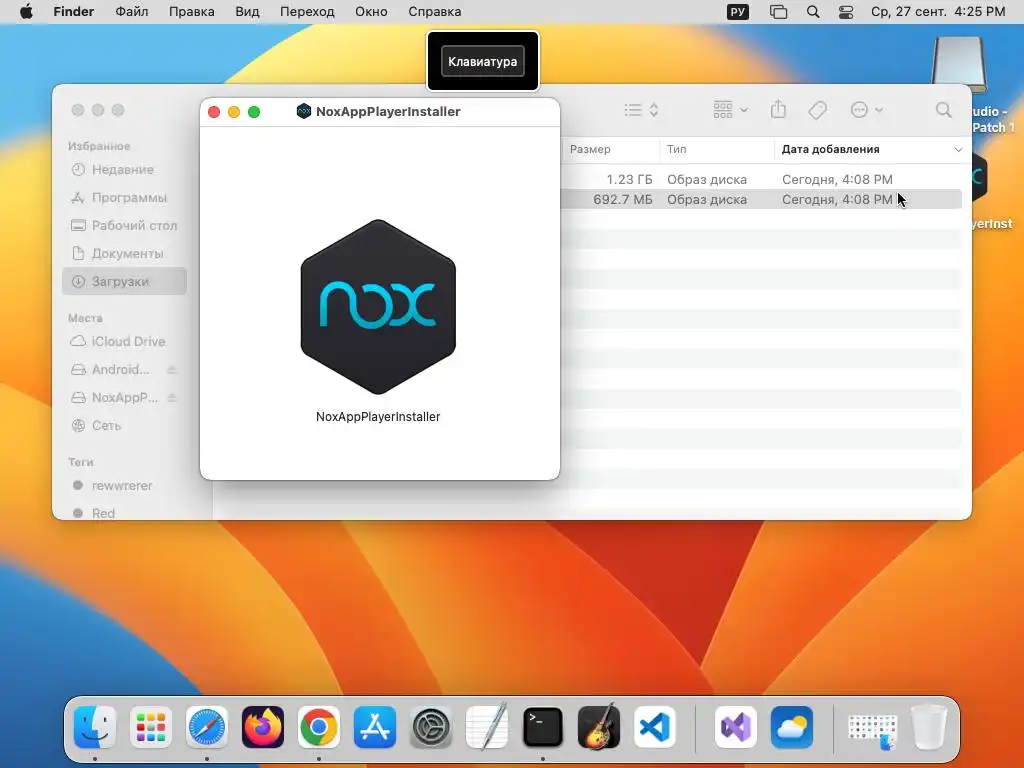The width and height of the screenshot is (1024, 768).
Task: Select the external drive icon on desktop
Action: (959, 64)
